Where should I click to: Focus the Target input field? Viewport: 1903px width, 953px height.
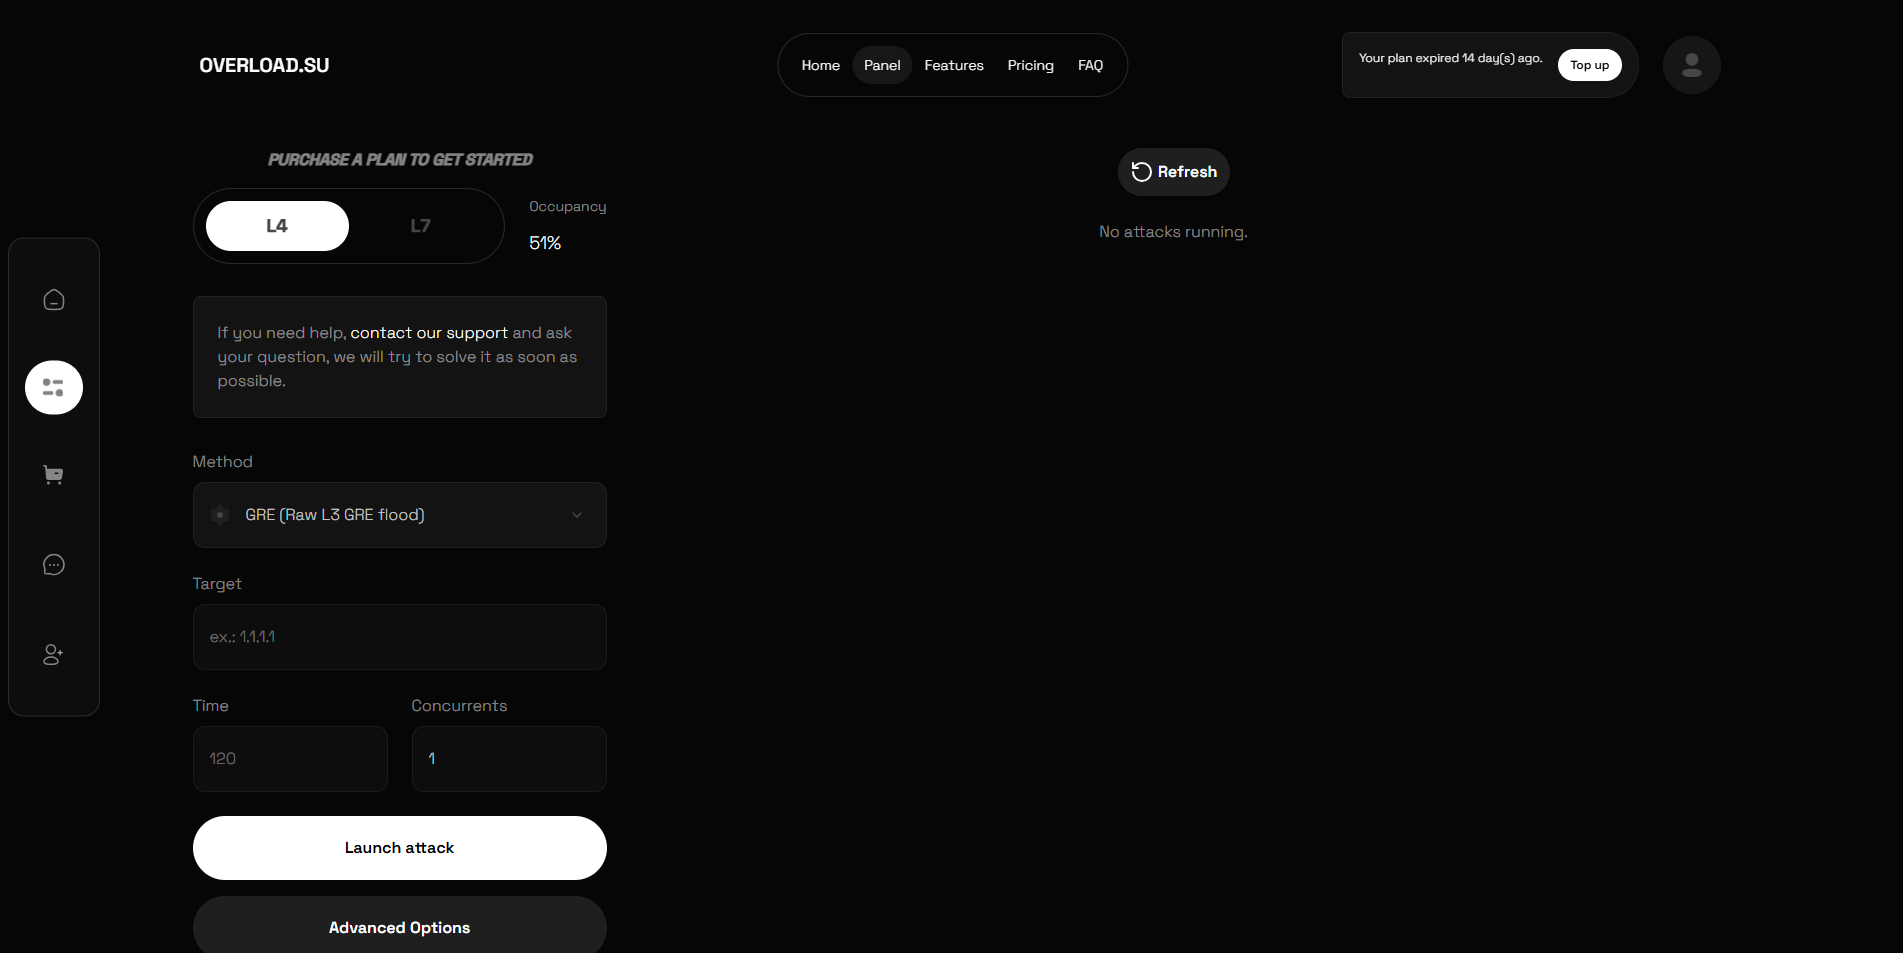click(400, 637)
